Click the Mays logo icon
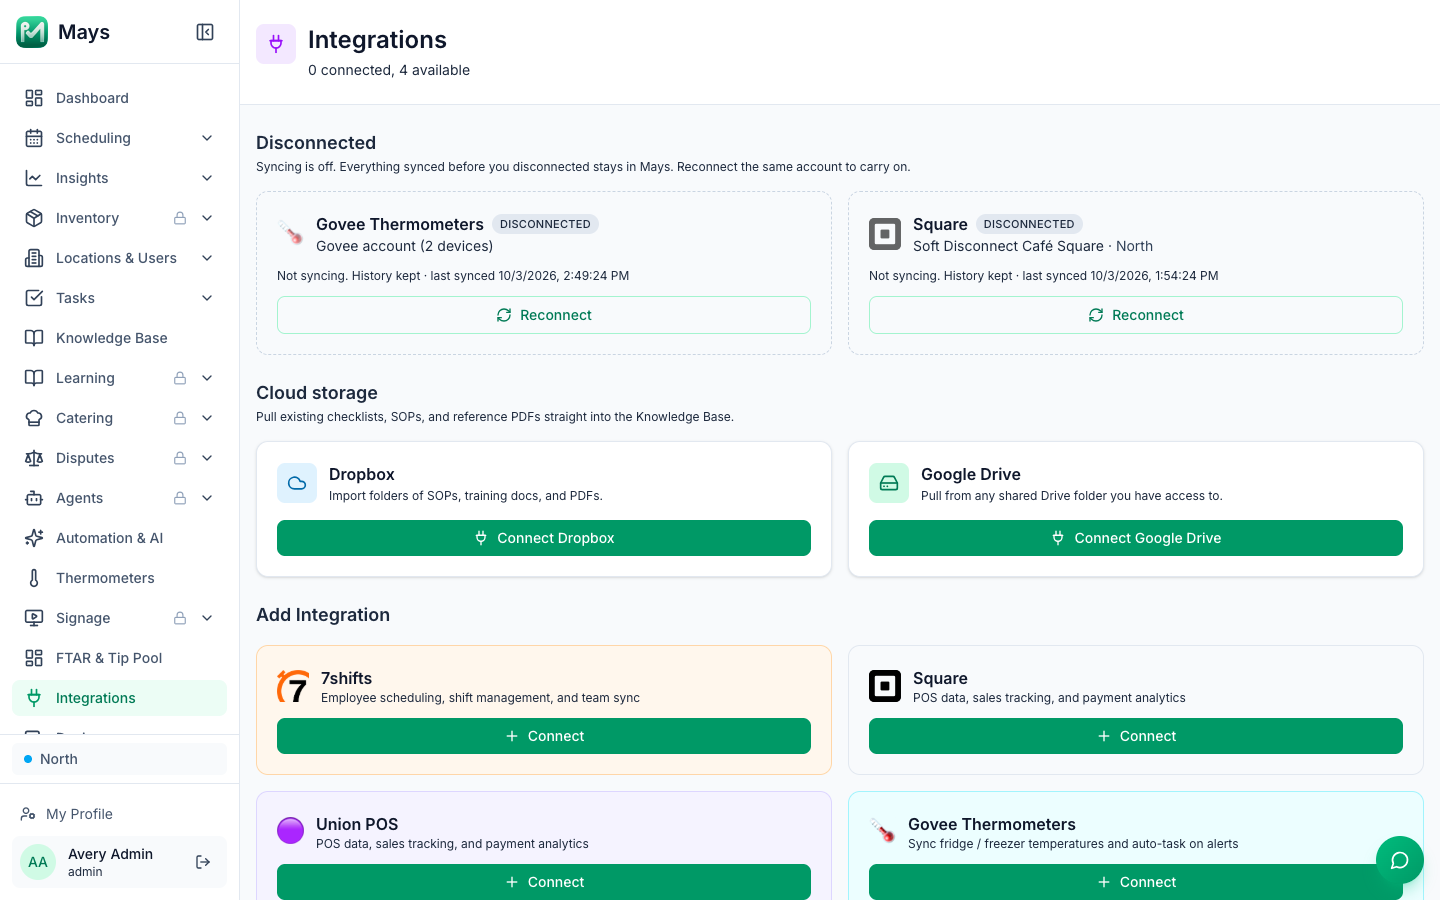 coord(32,32)
